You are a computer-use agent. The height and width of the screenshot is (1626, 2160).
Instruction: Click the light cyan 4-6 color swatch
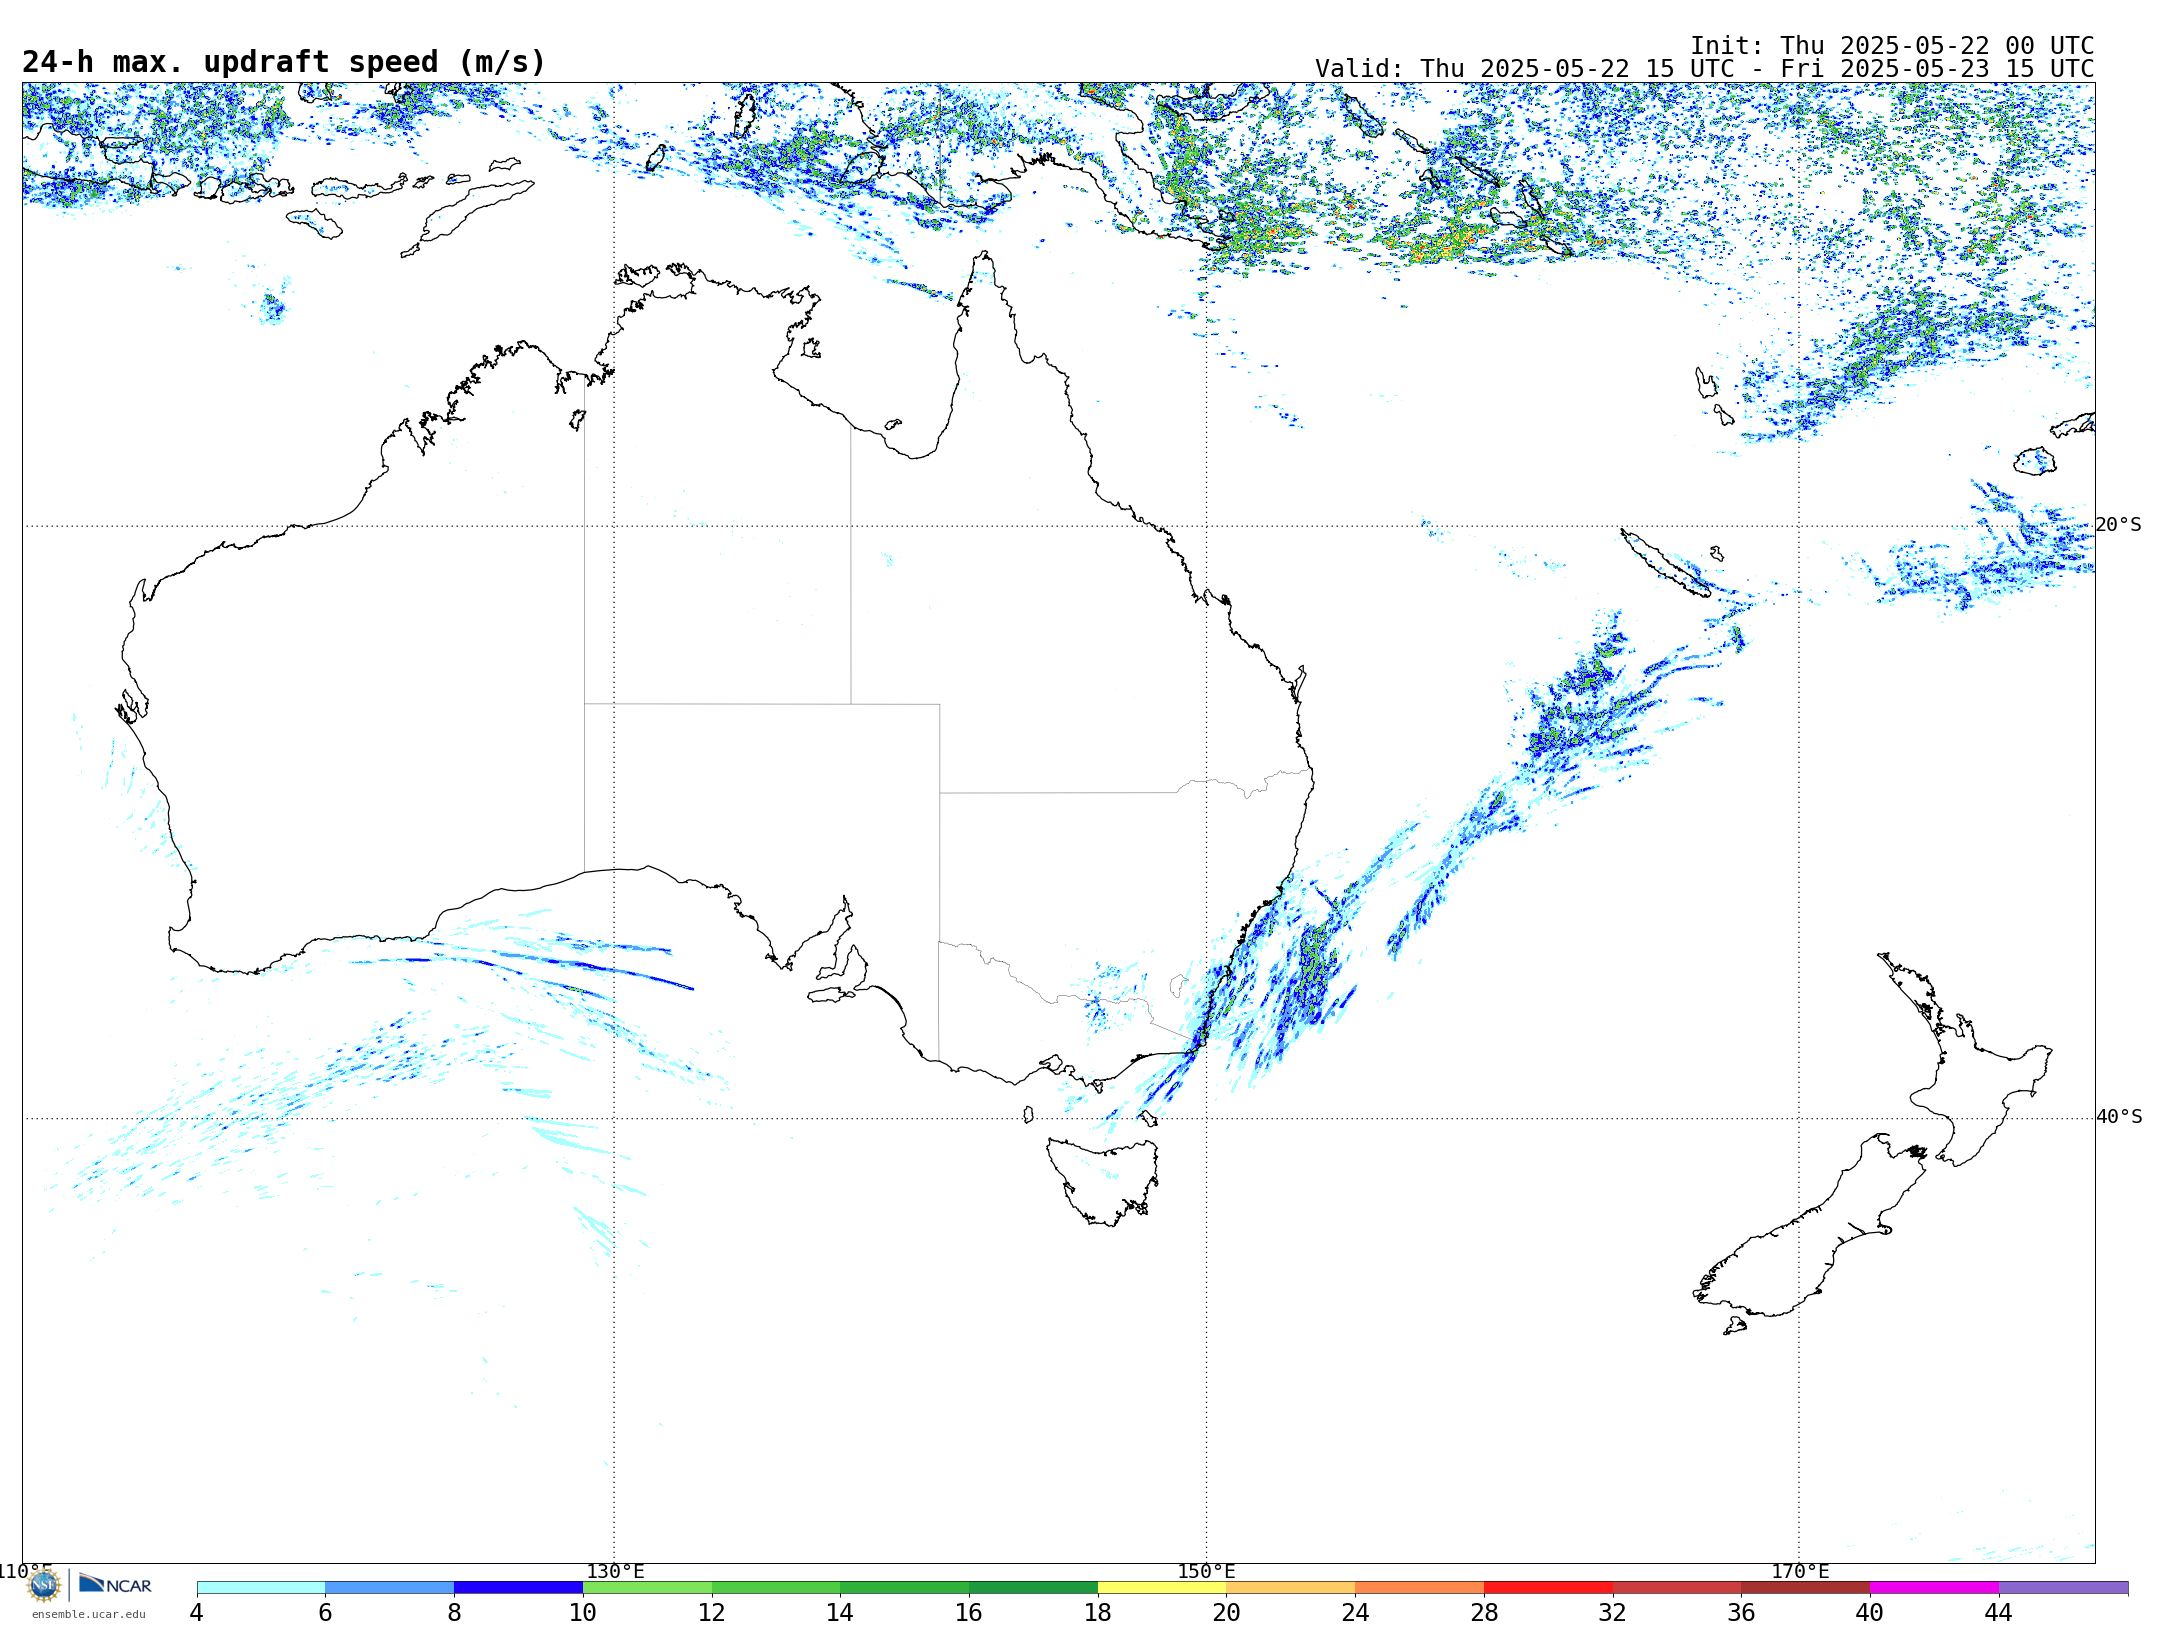tap(261, 1588)
